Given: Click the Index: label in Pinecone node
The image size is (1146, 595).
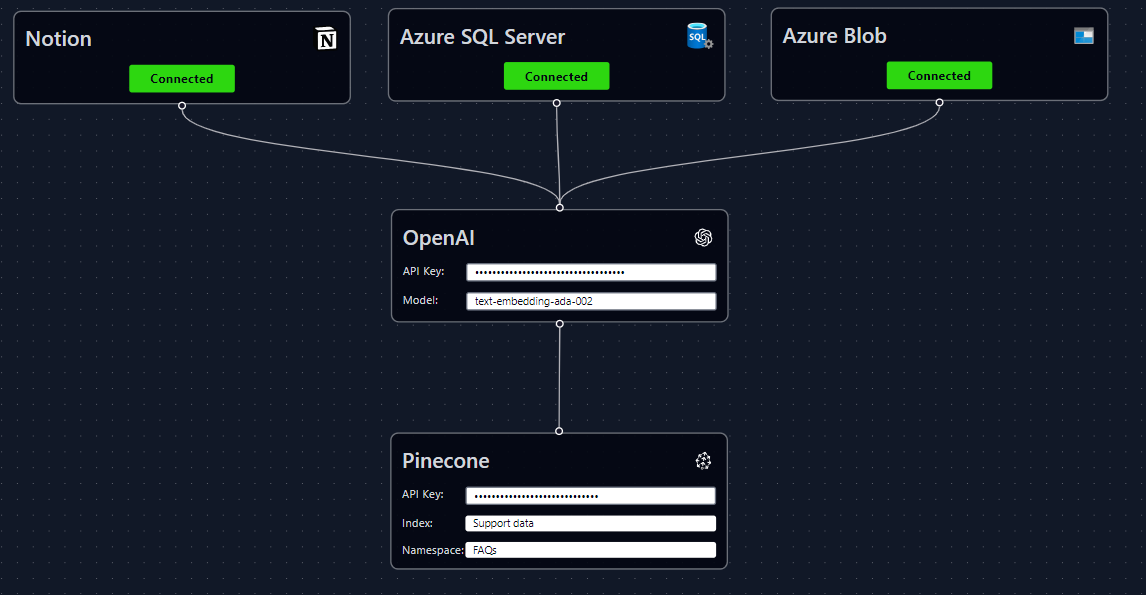Looking at the screenshot, I should click(x=417, y=523).
